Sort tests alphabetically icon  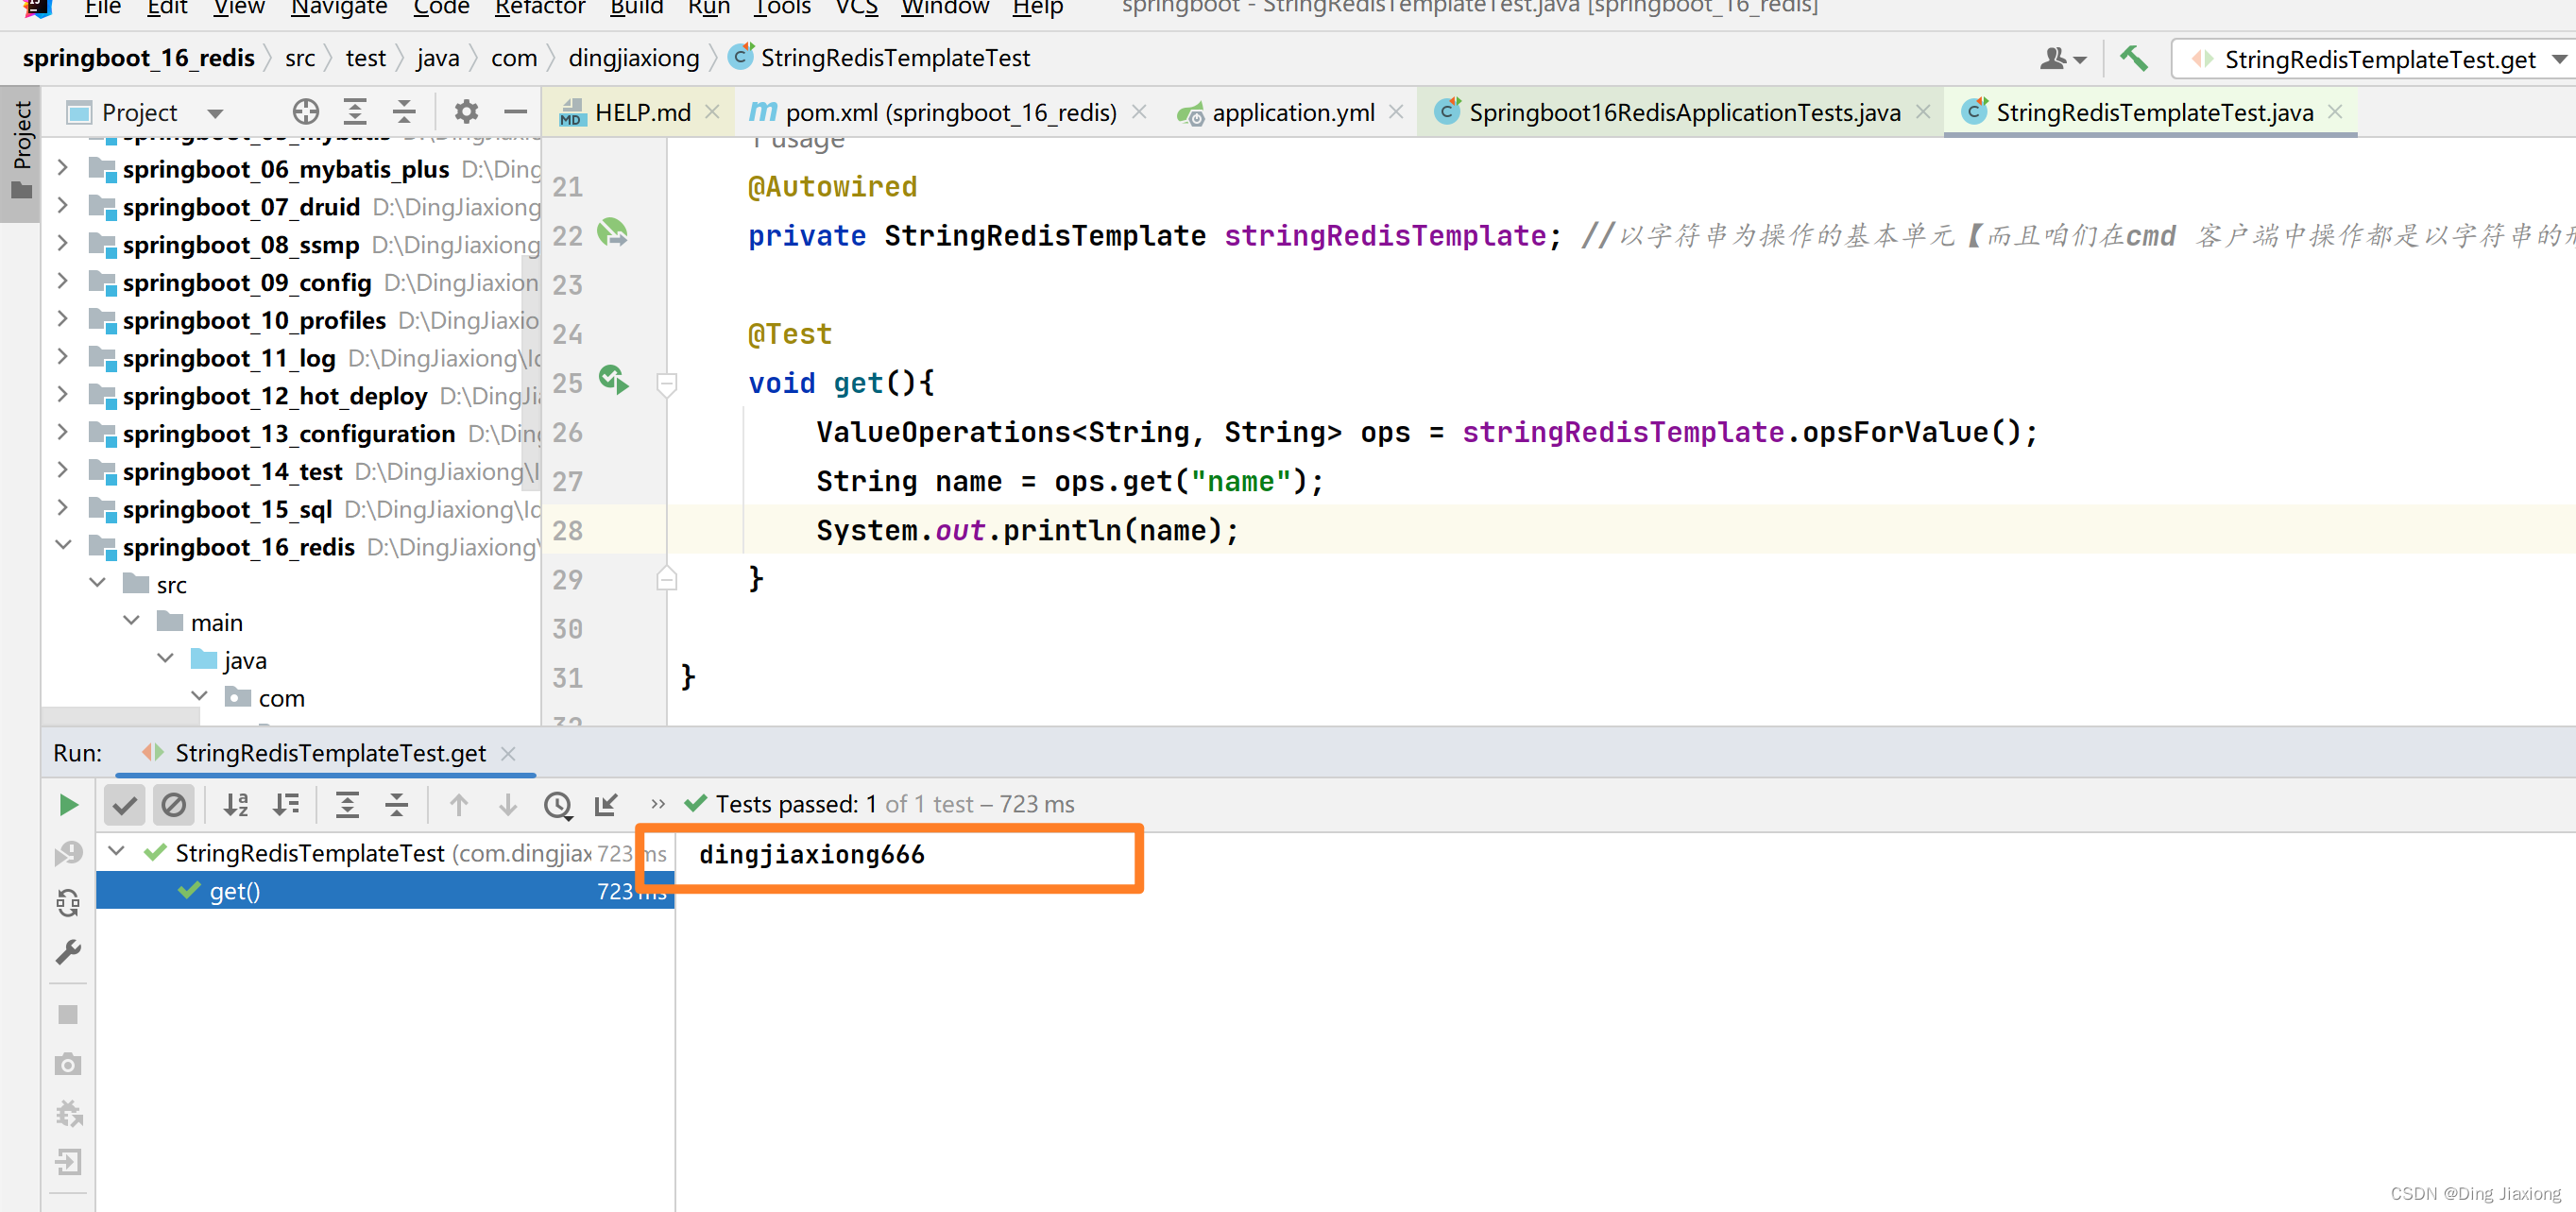point(237,804)
